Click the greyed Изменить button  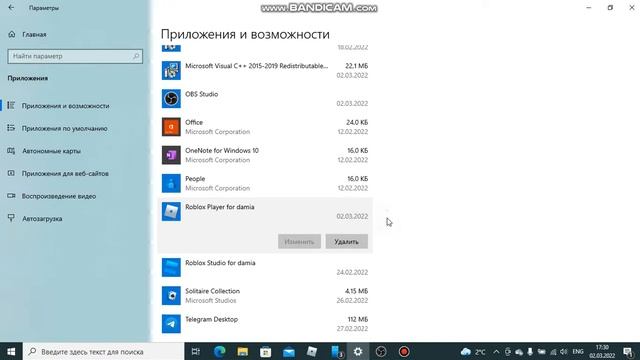pyautogui.click(x=299, y=242)
